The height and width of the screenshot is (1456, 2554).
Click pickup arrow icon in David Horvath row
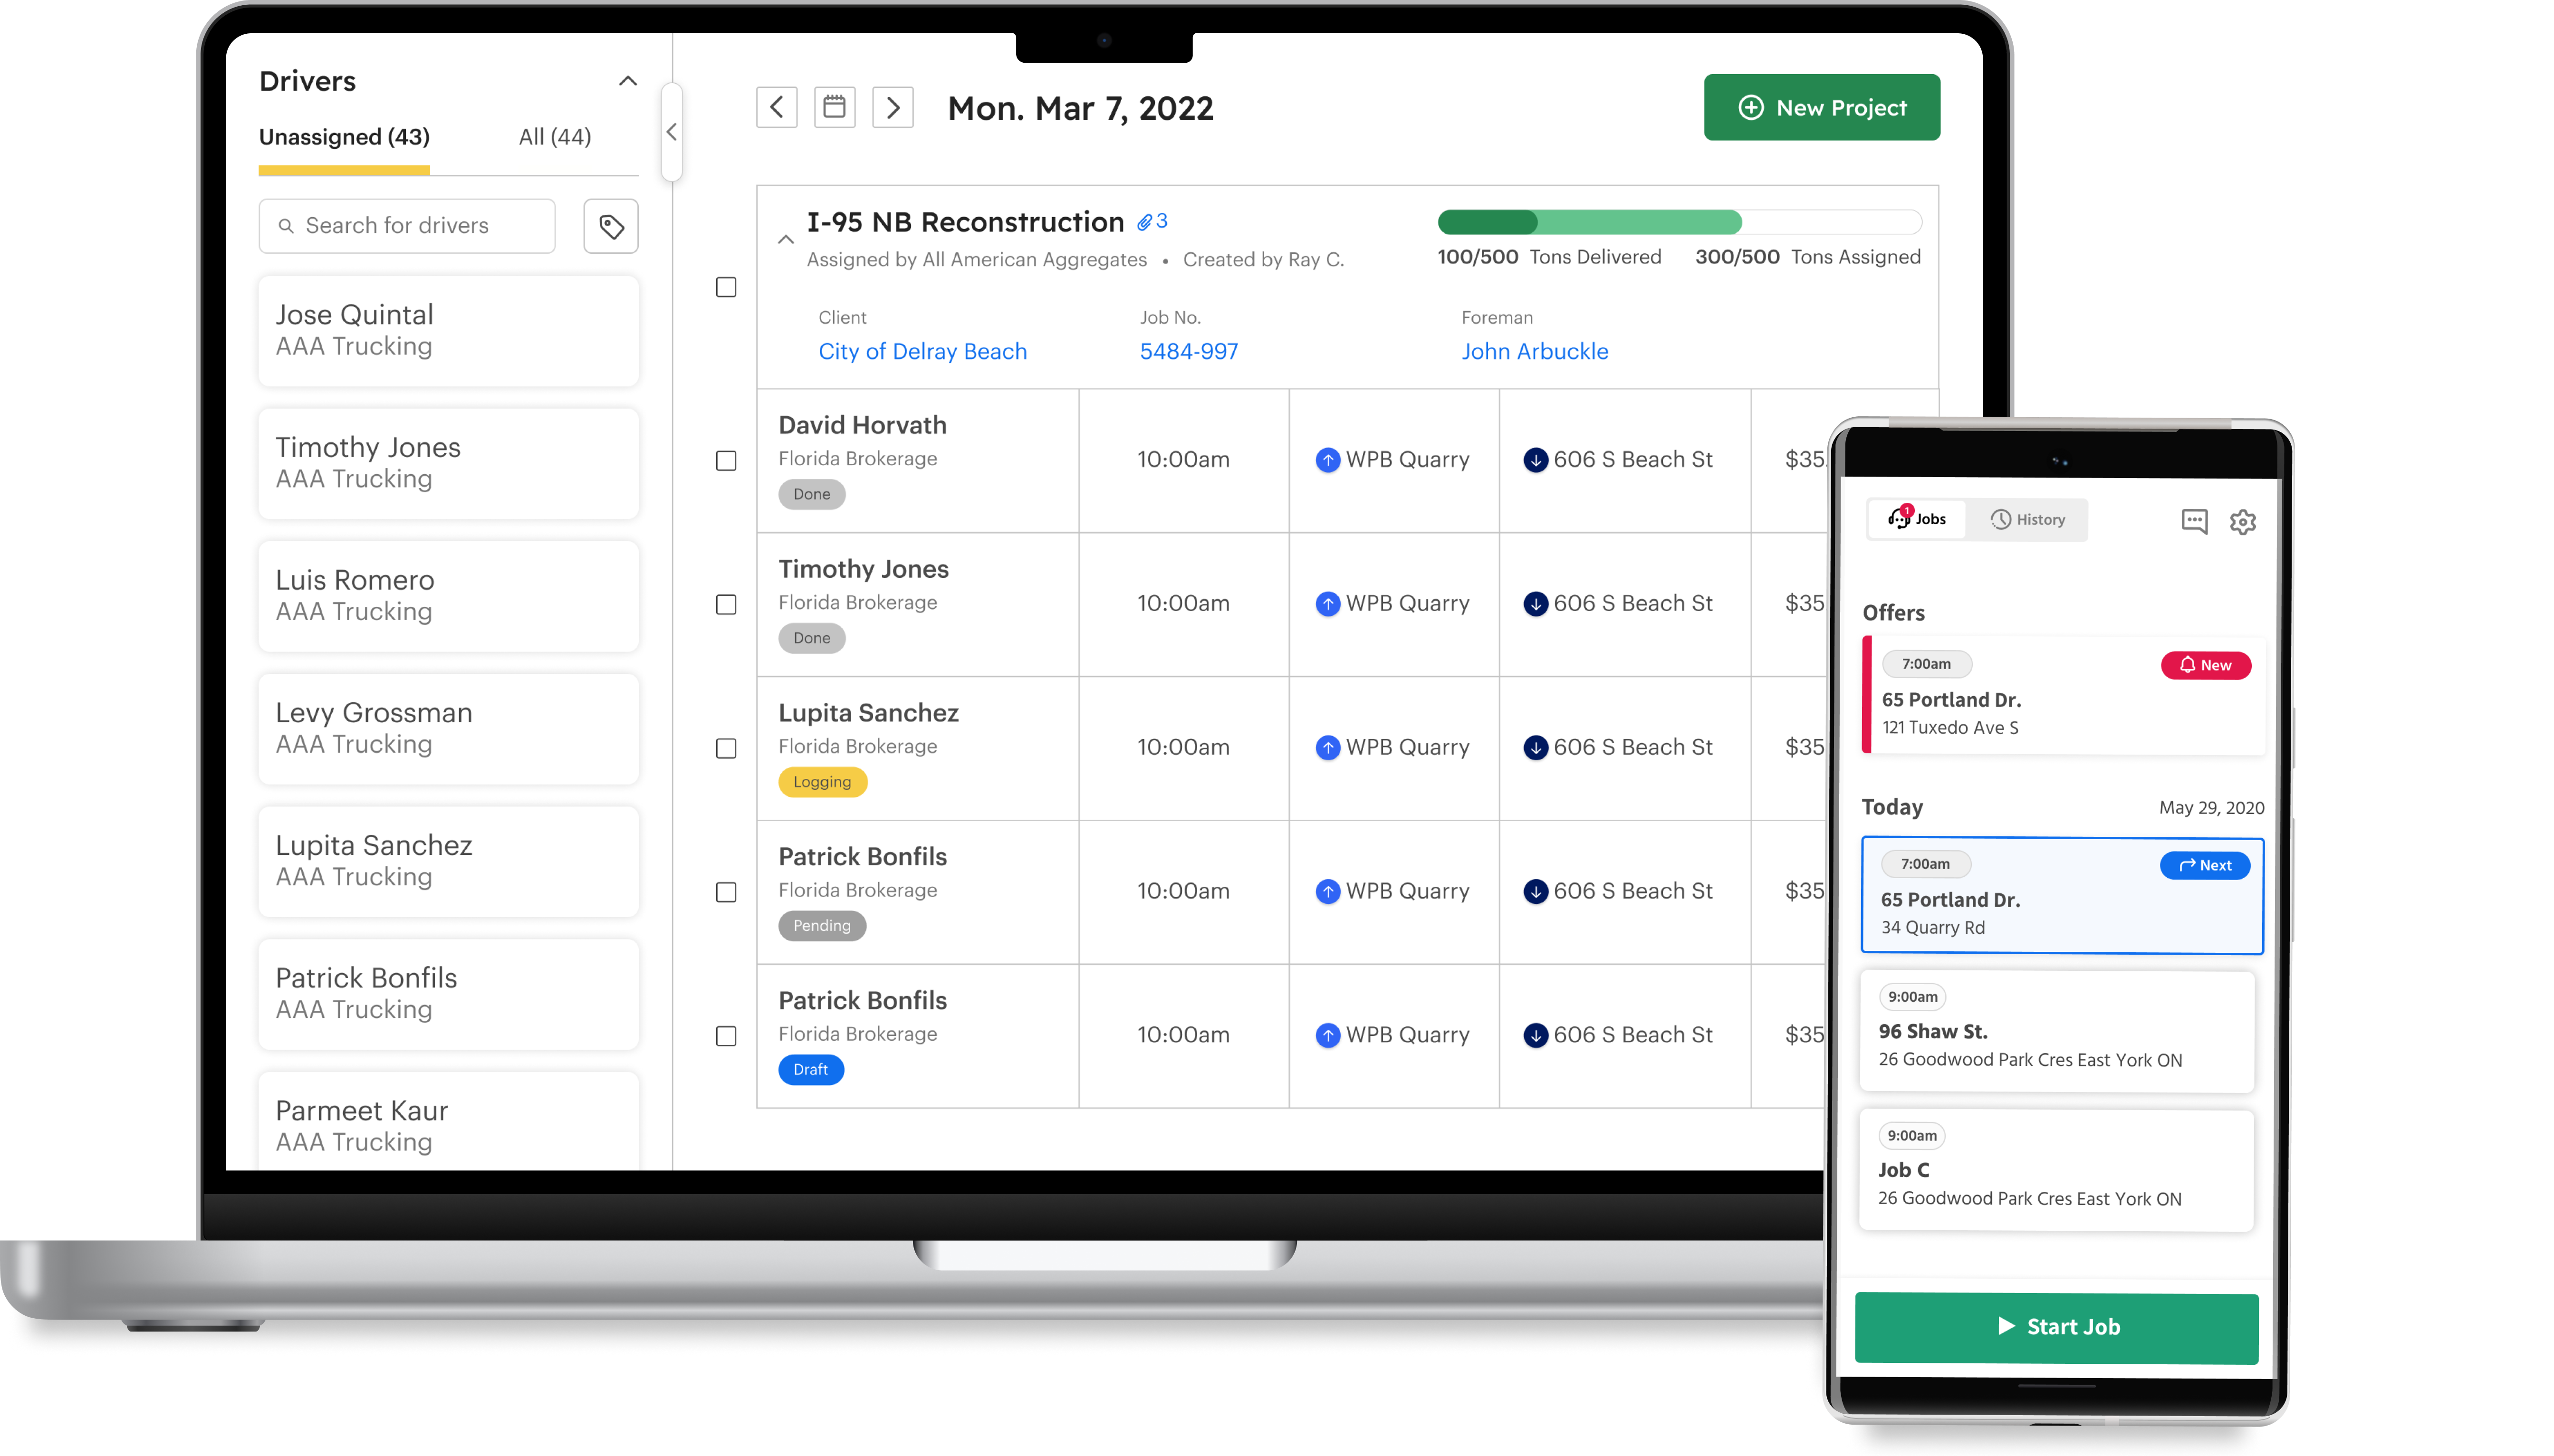[1327, 460]
